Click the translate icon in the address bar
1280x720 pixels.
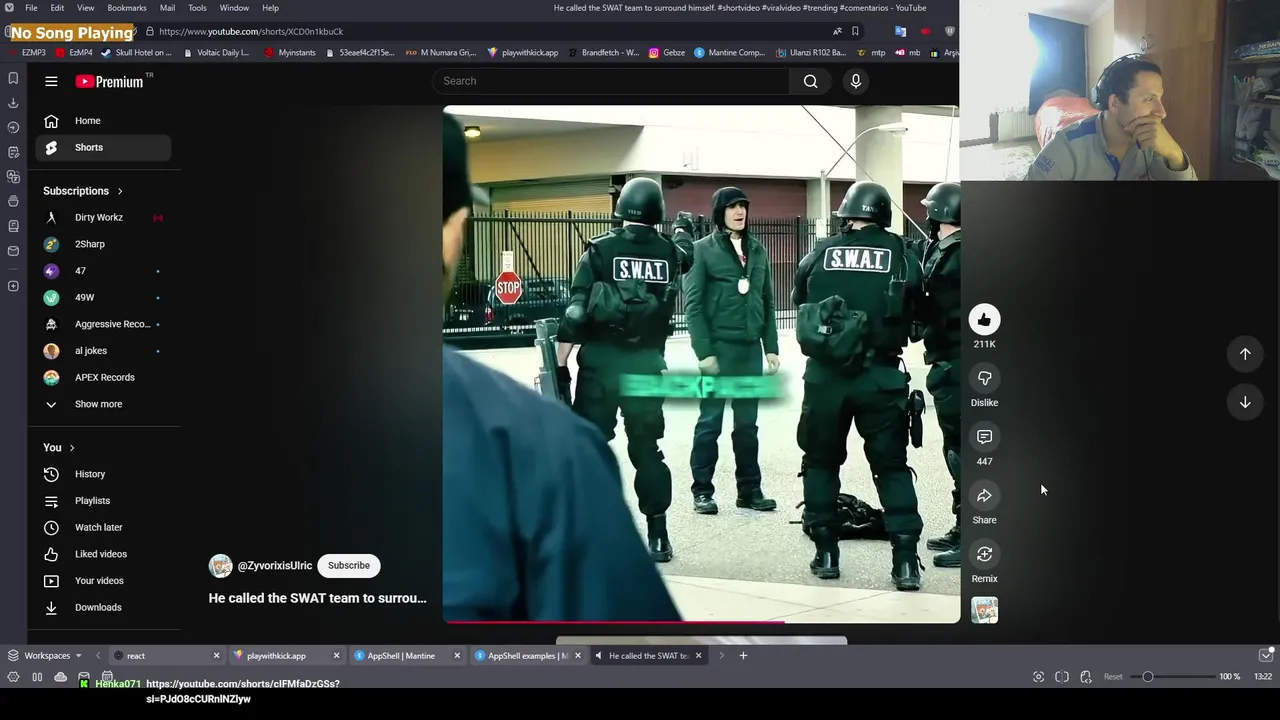[837, 31]
